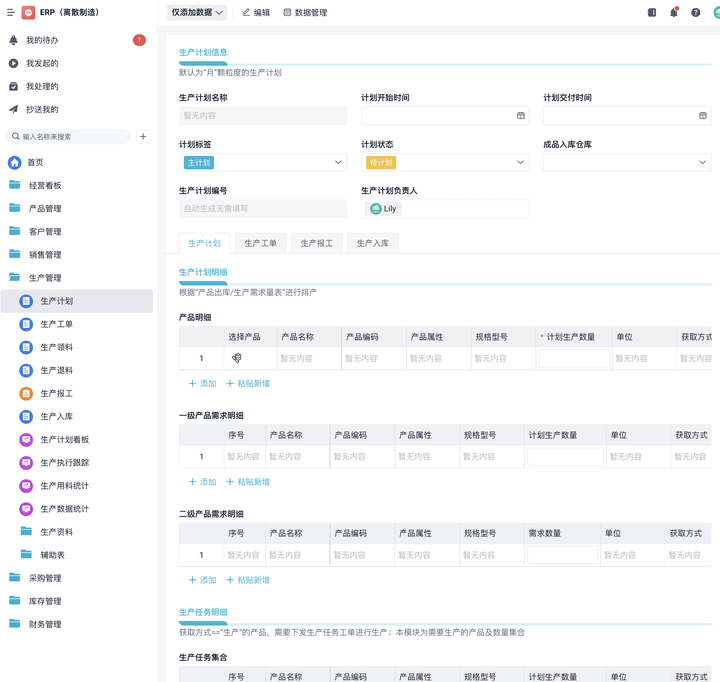Click 添加 under 产品明细 table
Image resolution: width=720 pixels, height=682 pixels.
[203, 384]
